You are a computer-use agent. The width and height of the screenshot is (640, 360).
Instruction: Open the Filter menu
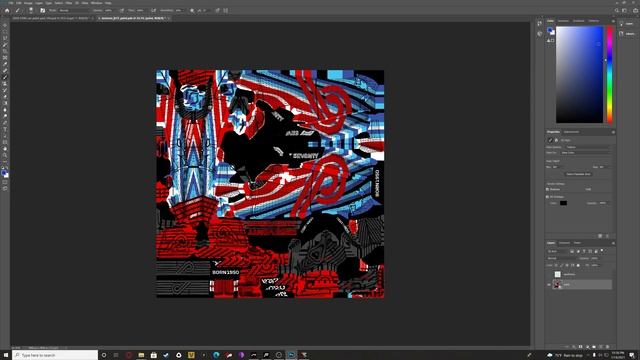68,3
